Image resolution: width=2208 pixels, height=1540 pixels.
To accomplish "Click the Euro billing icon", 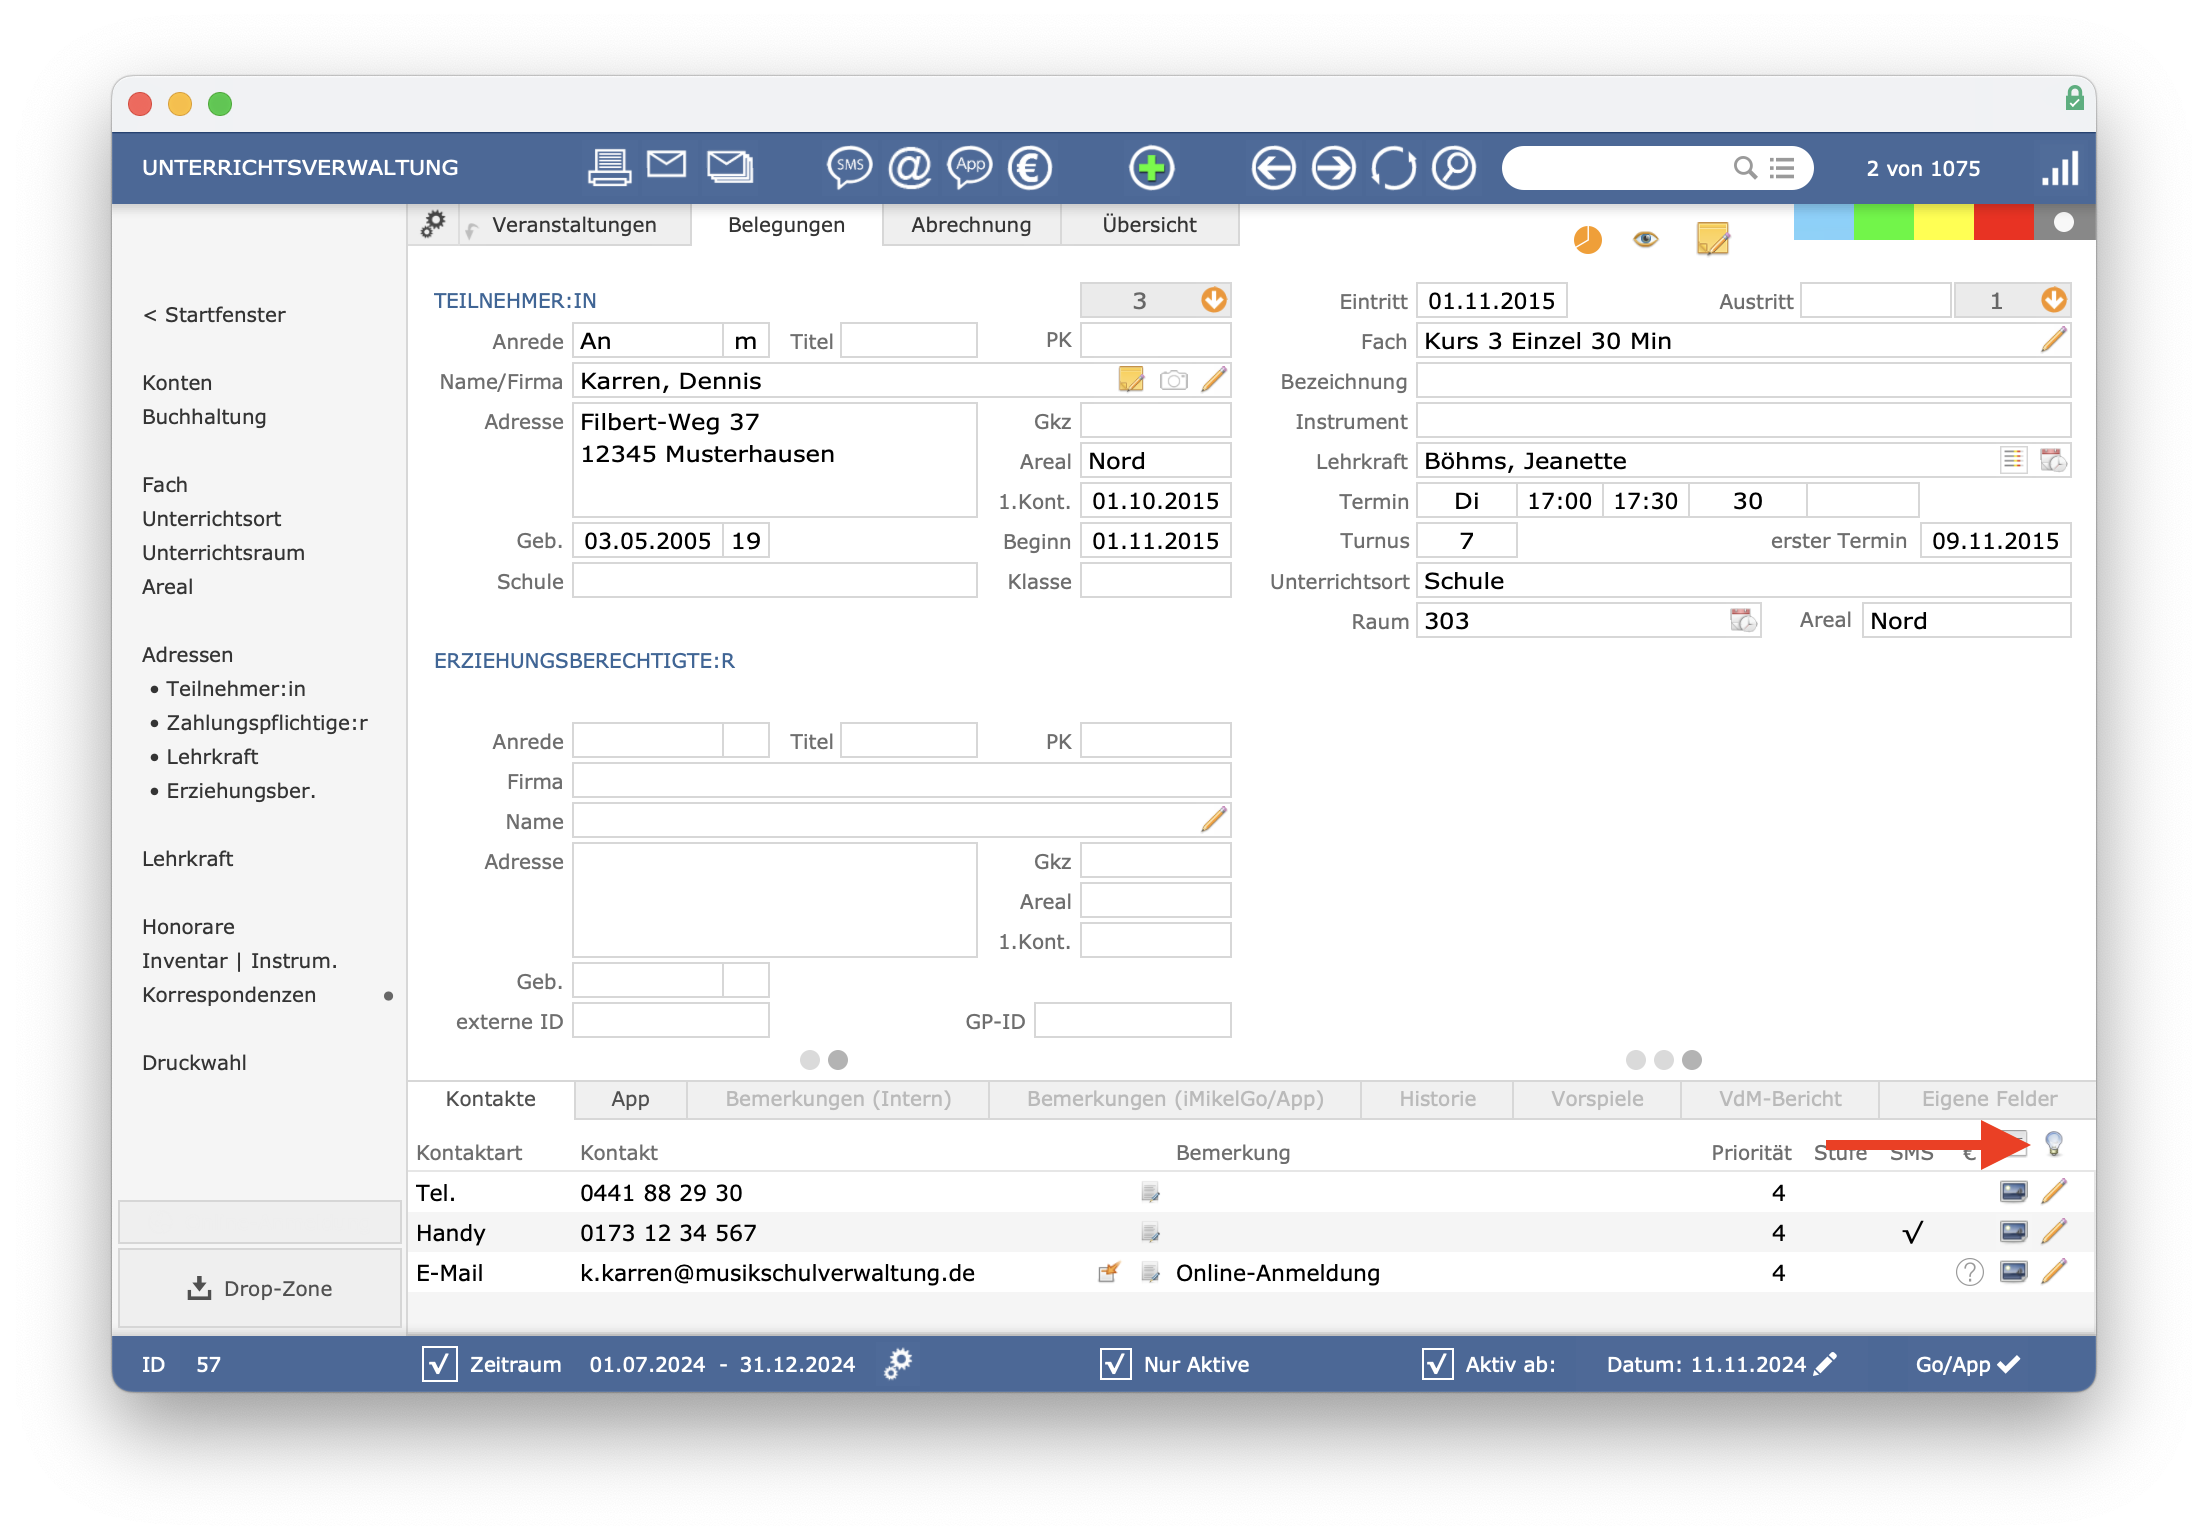I will click(1030, 167).
